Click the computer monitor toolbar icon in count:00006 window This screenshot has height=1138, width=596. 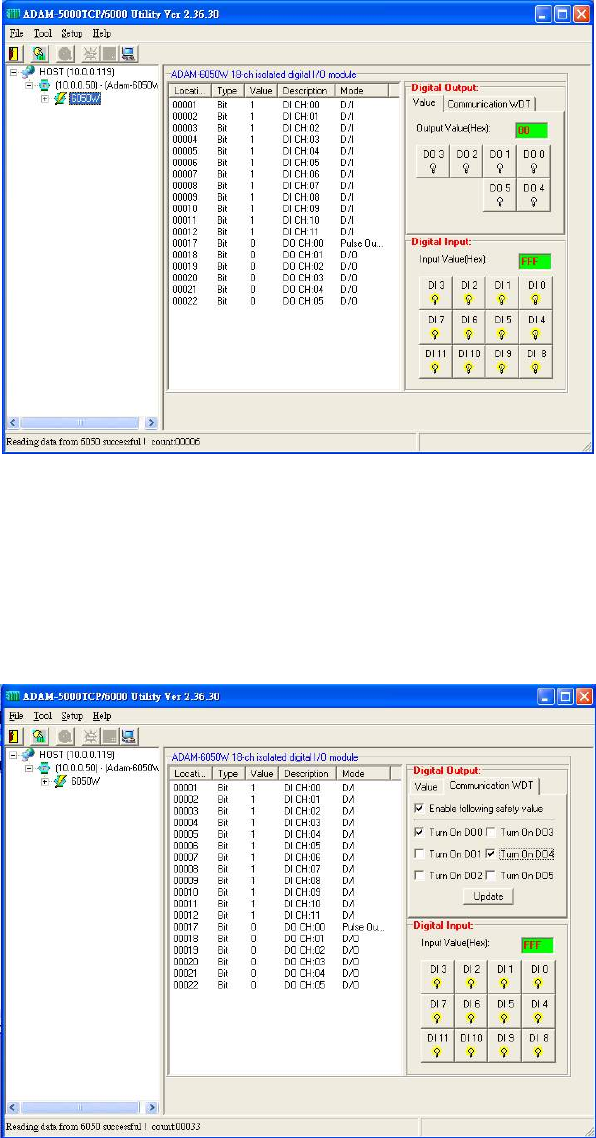click(128, 53)
